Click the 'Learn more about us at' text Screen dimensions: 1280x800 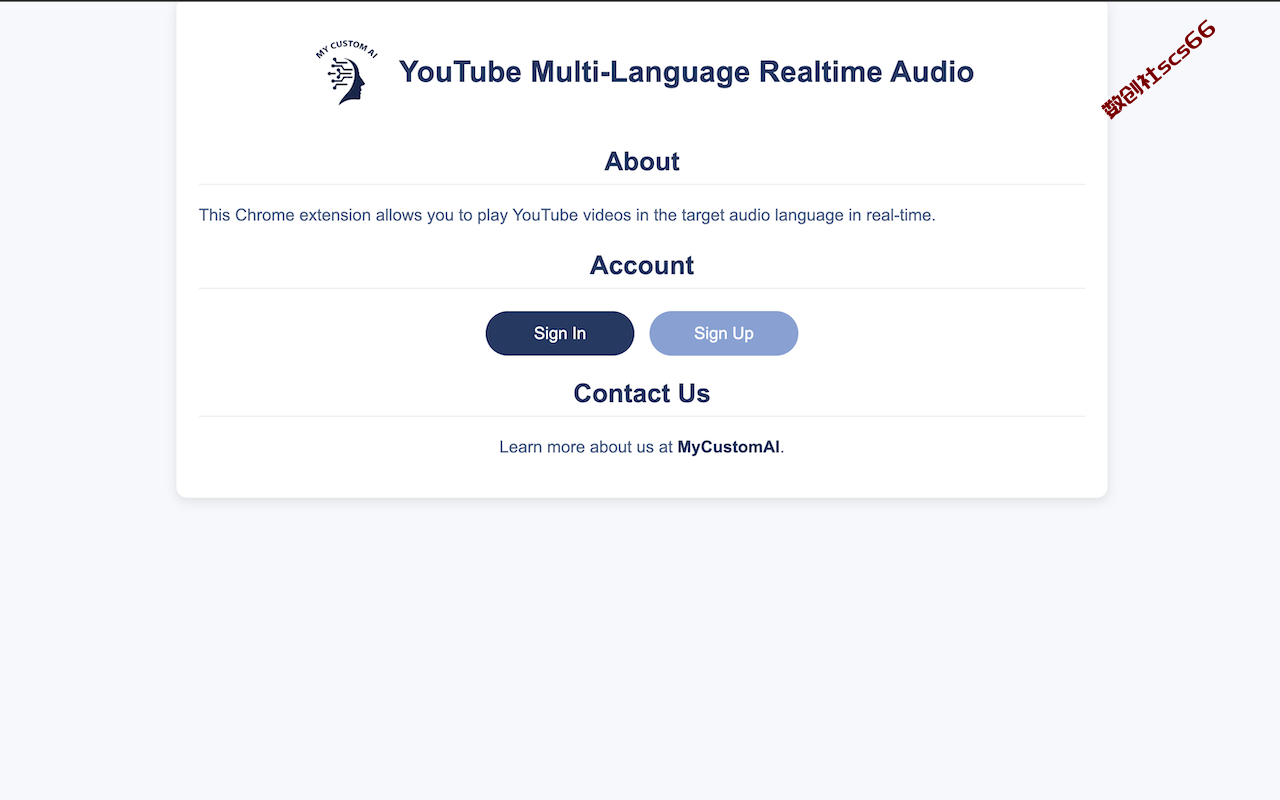(586, 447)
